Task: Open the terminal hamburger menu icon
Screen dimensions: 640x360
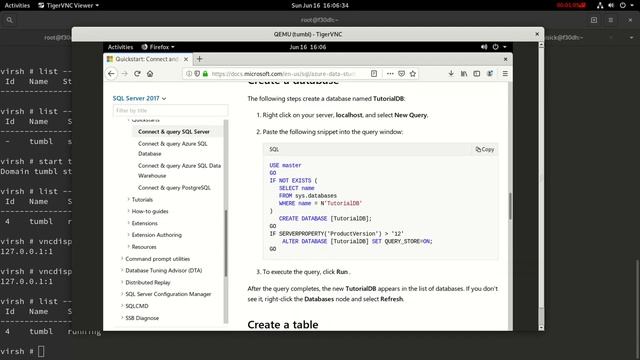Action: click(611, 20)
